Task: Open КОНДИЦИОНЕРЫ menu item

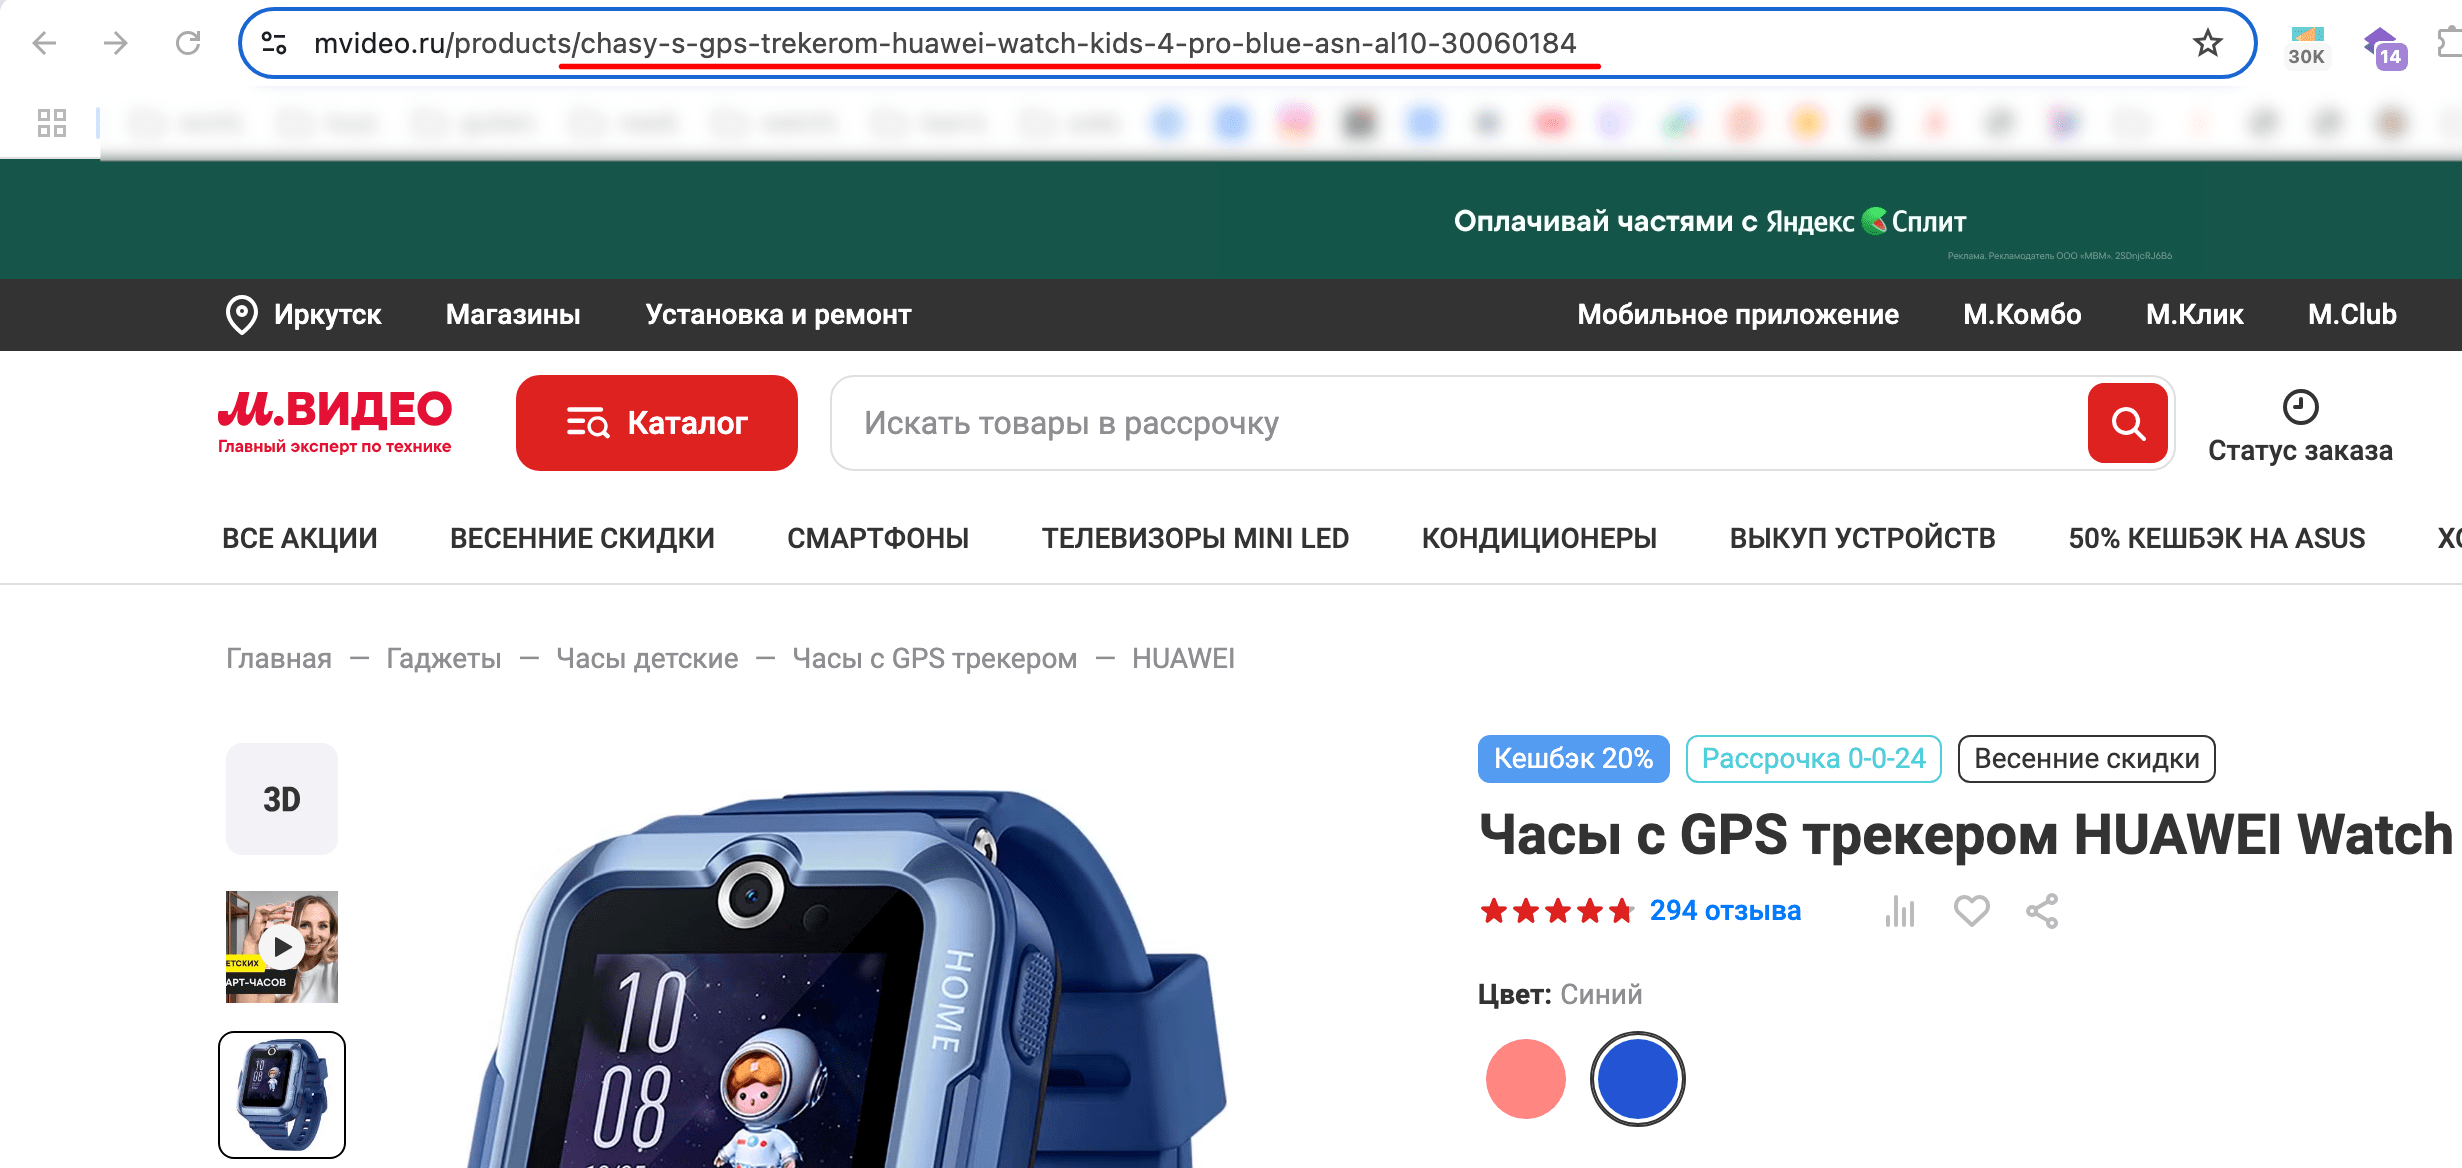Action: [1539, 538]
